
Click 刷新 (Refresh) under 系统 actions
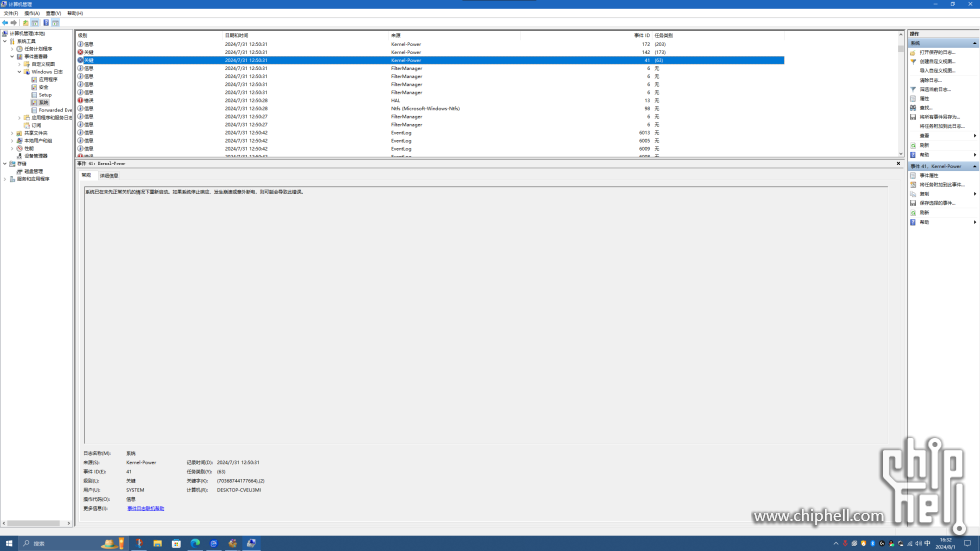click(x=924, y=145)
